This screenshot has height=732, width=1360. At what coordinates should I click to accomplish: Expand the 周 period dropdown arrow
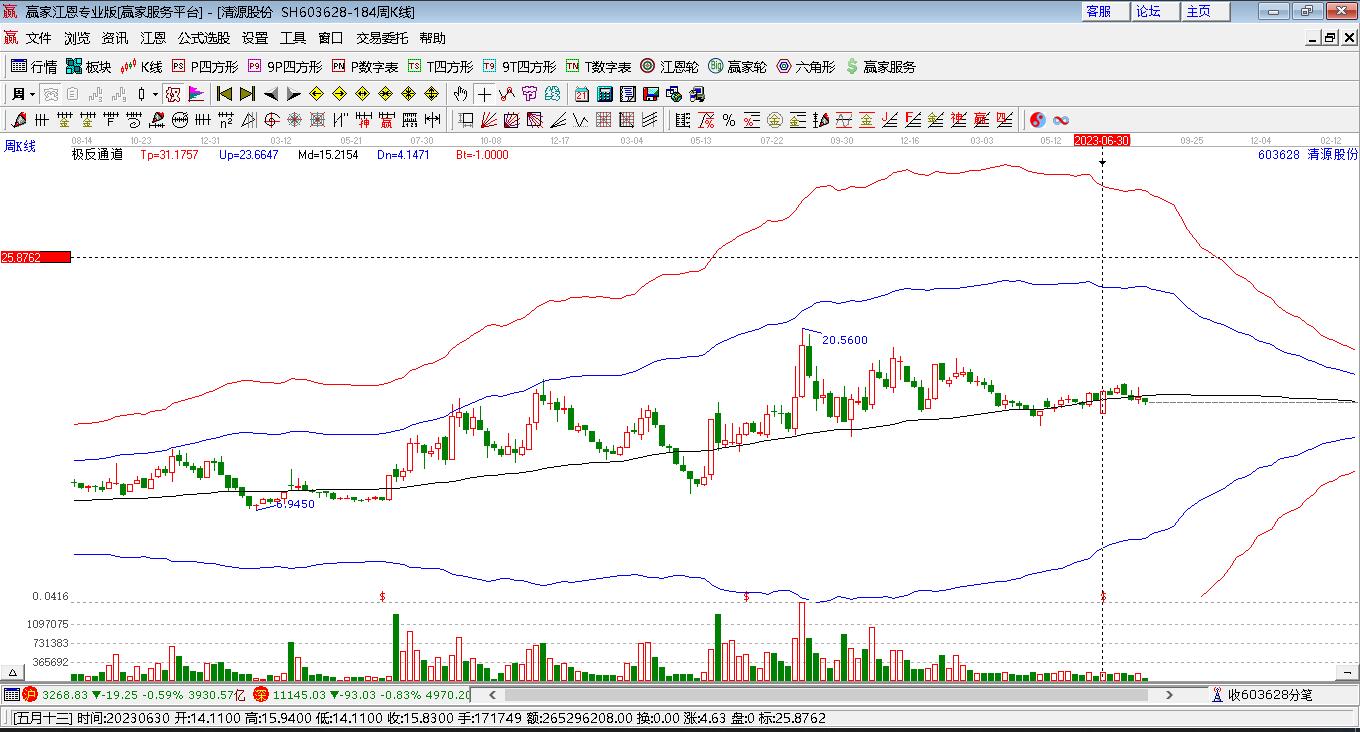click(x=33, y=94)
